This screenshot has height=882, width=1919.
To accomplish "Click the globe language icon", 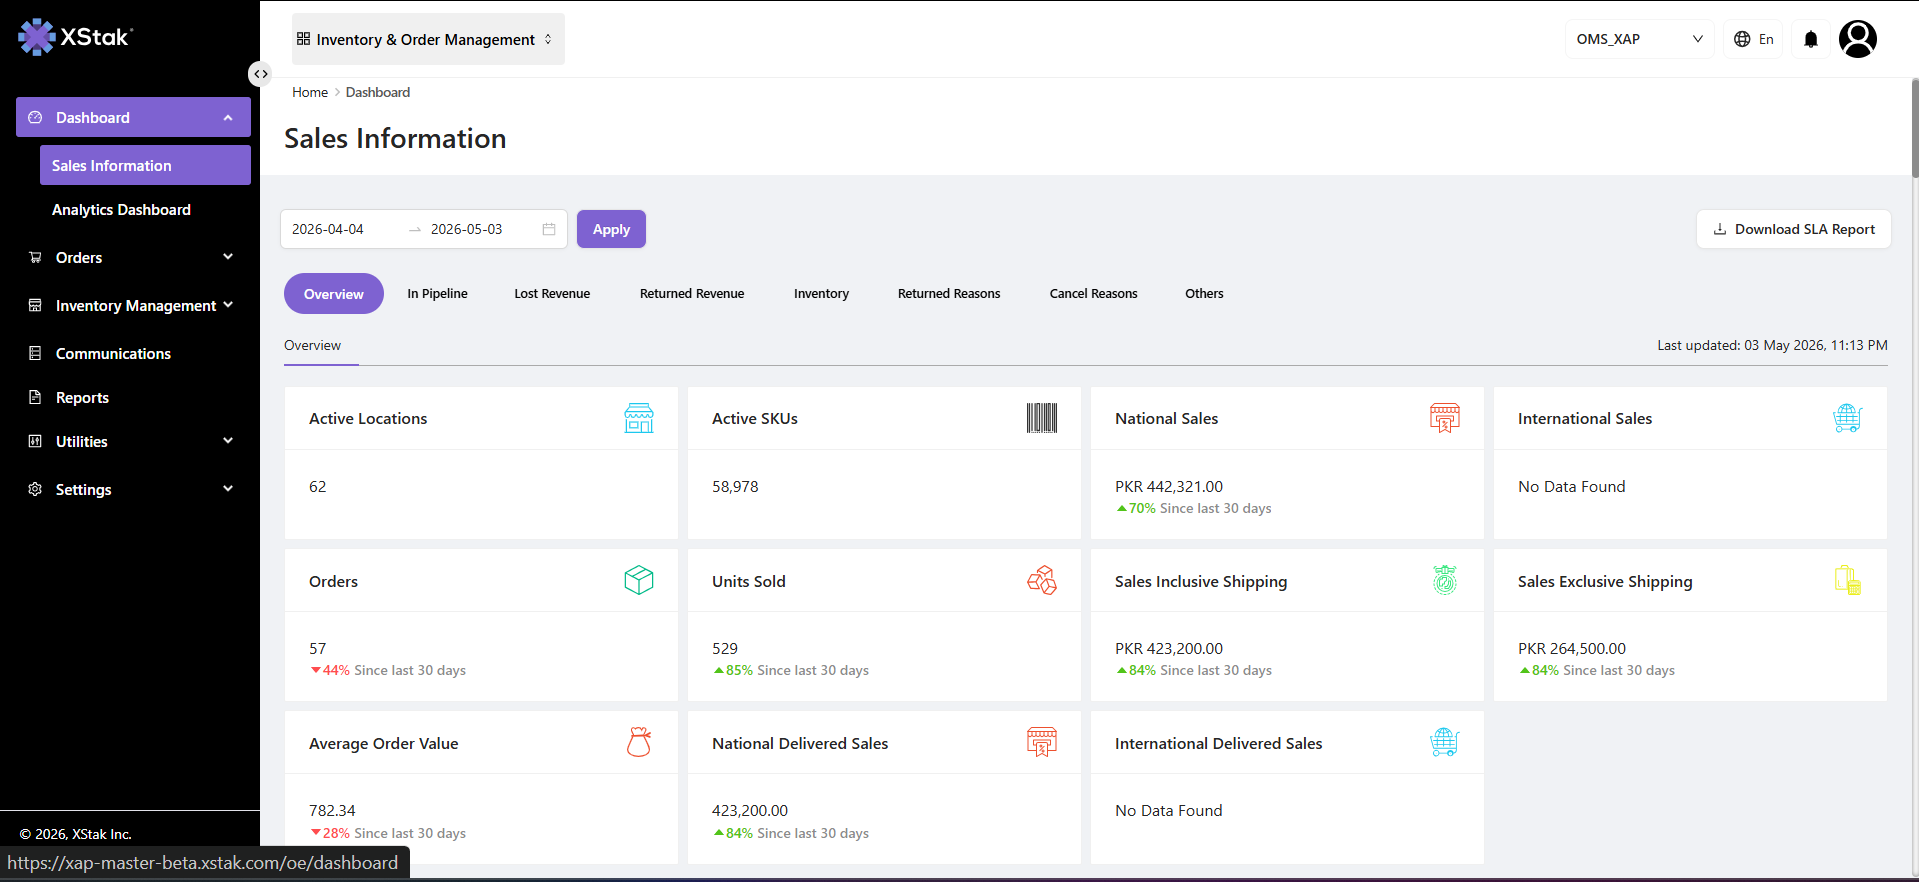I will (x=1742, y=39).
